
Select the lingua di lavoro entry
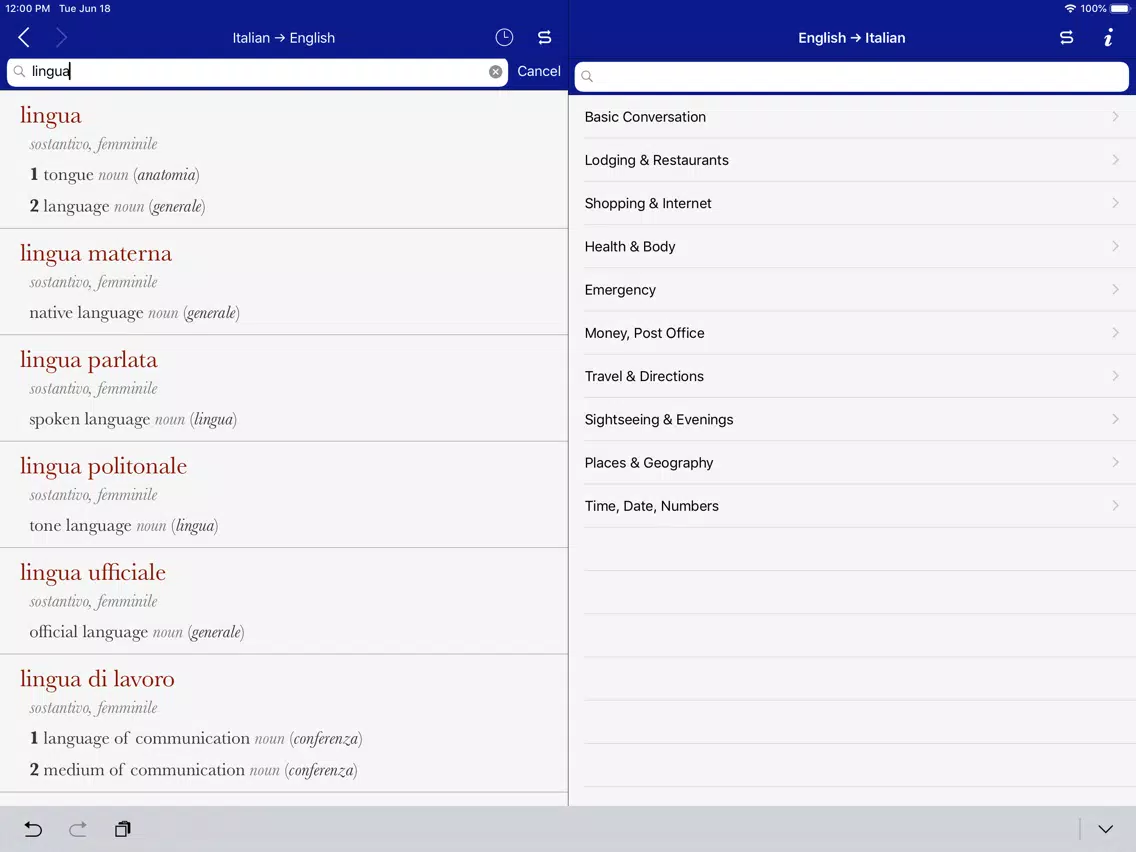pos(284,723)
